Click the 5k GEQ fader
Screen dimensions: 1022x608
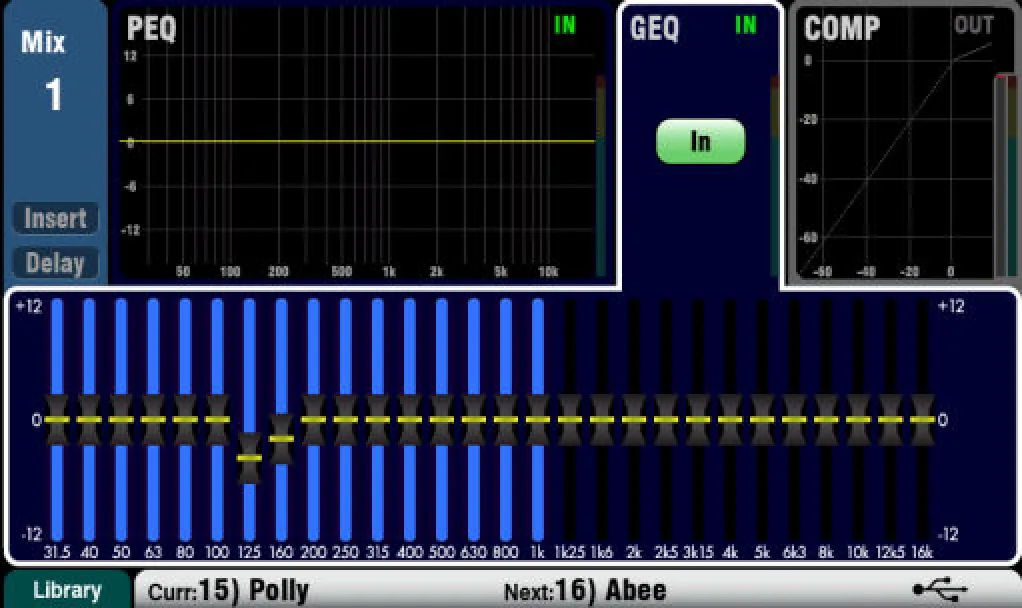pos(762,420)
